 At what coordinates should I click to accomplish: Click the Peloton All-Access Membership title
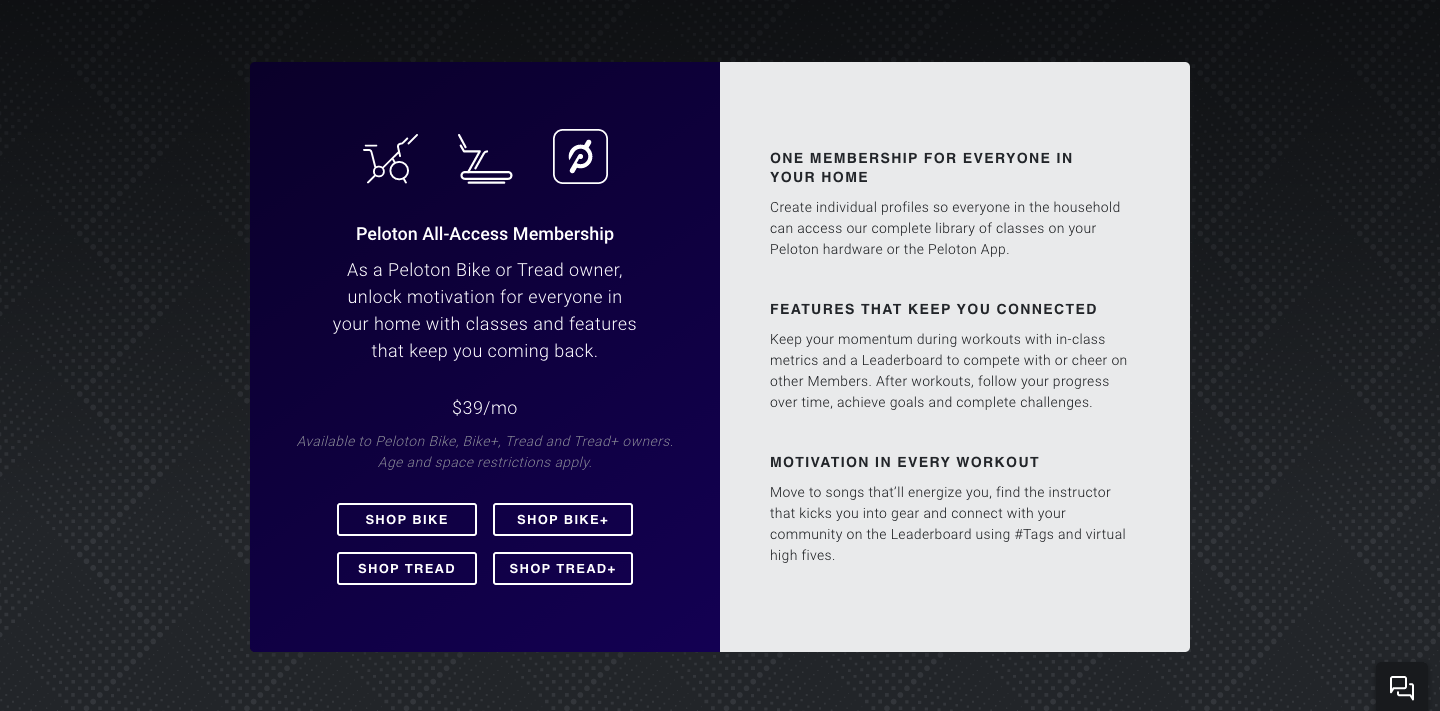(x=485, y=234)
